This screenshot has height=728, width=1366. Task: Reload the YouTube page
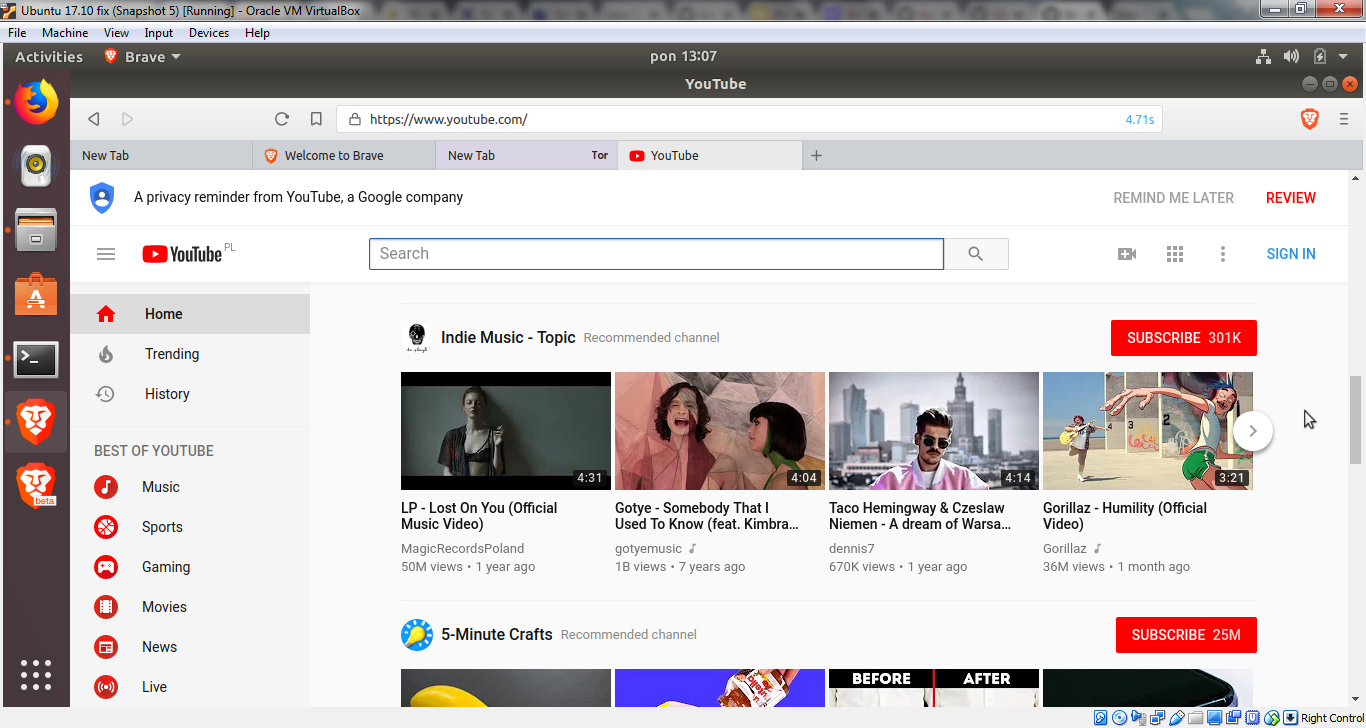point(282,119)
